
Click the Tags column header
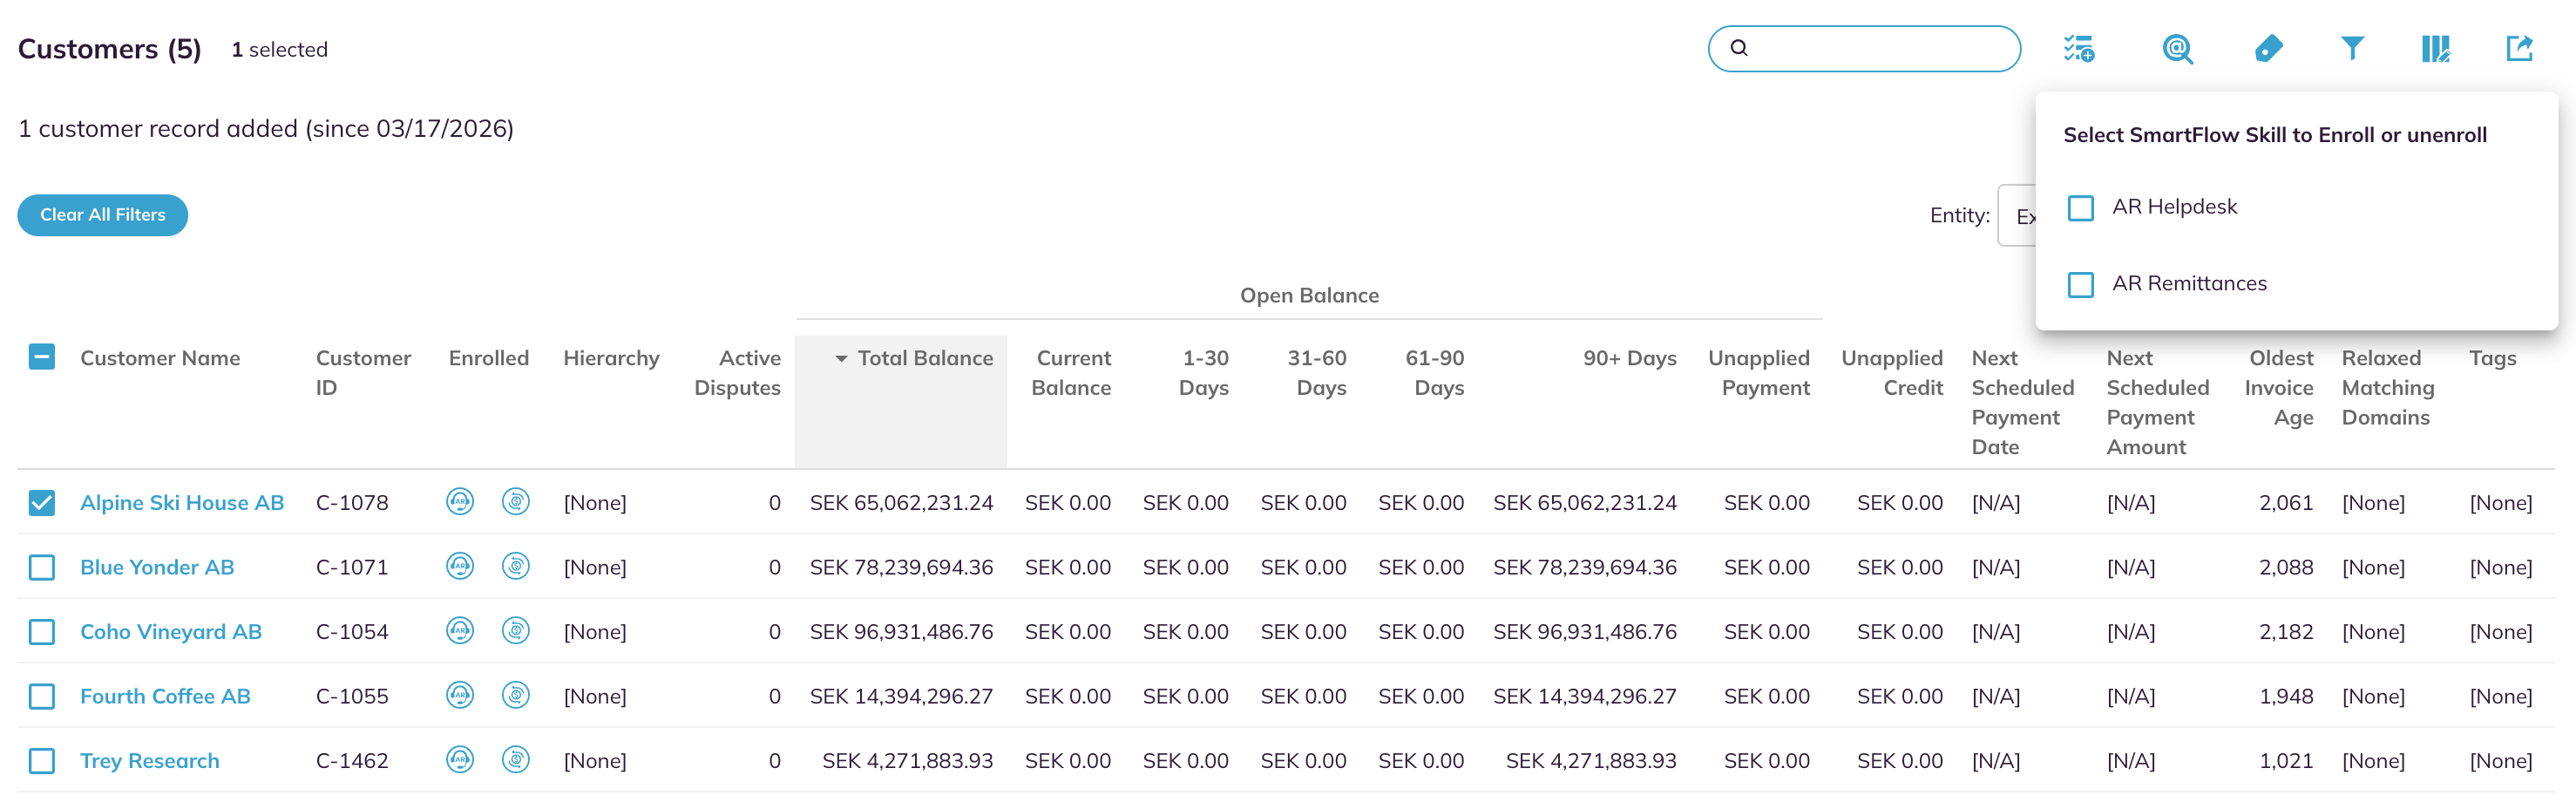(2492, 358)
